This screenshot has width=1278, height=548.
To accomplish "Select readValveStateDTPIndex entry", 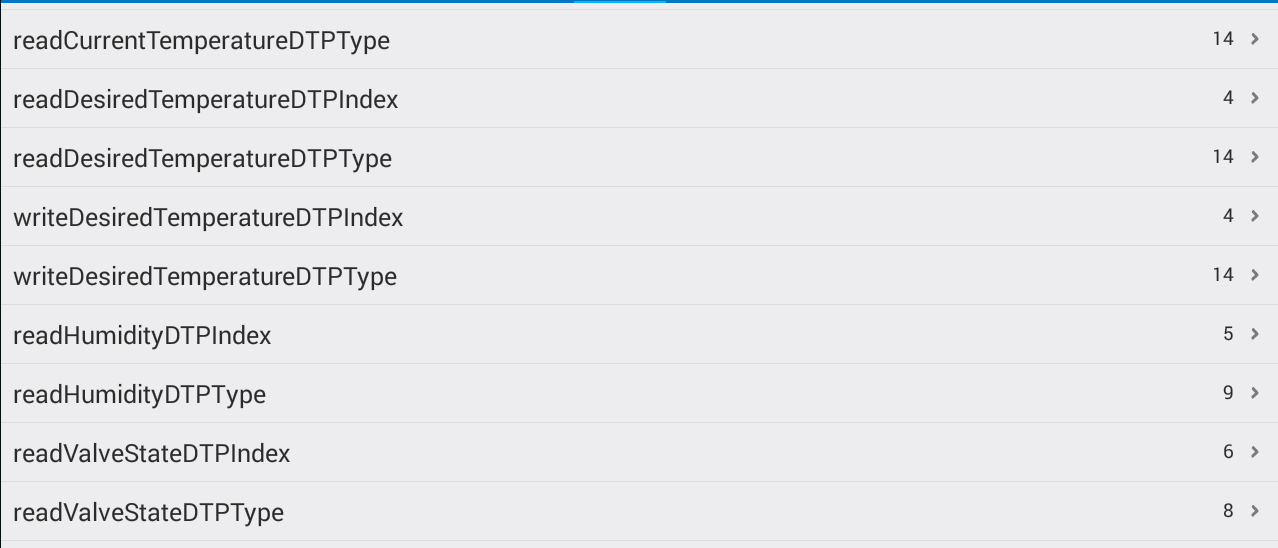I will [151, 454].
